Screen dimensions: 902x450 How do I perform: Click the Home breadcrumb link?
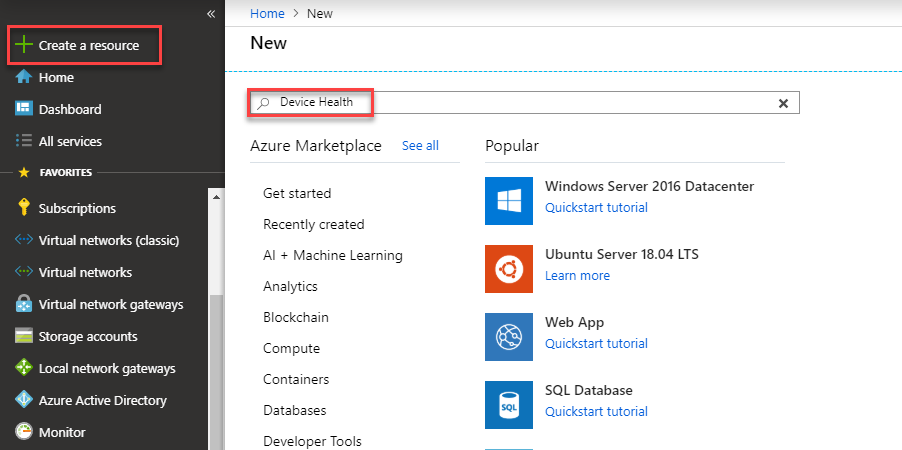[x=267, y=14]
